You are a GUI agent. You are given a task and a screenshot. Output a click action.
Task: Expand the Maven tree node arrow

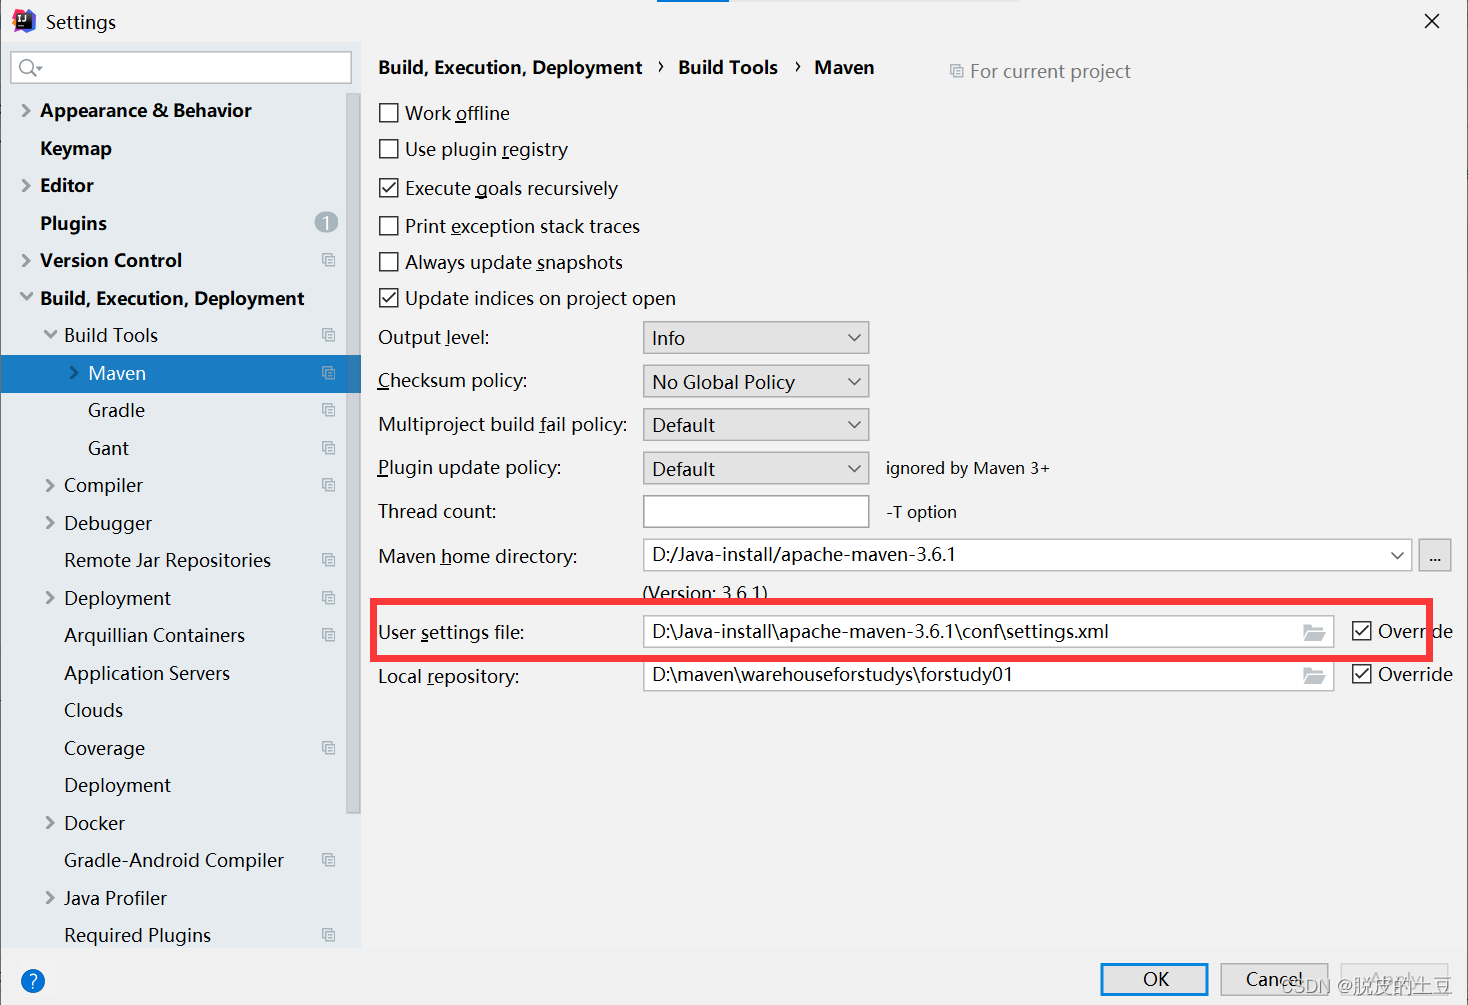tap(74, 373)
